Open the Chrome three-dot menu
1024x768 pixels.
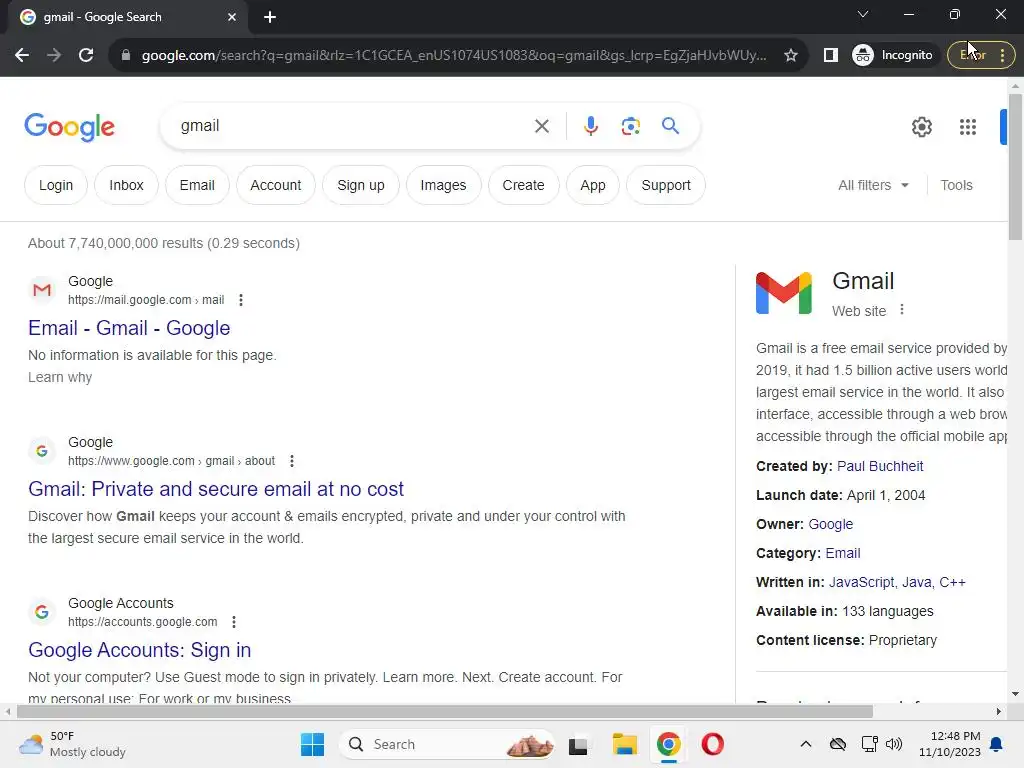point(1002,56)
